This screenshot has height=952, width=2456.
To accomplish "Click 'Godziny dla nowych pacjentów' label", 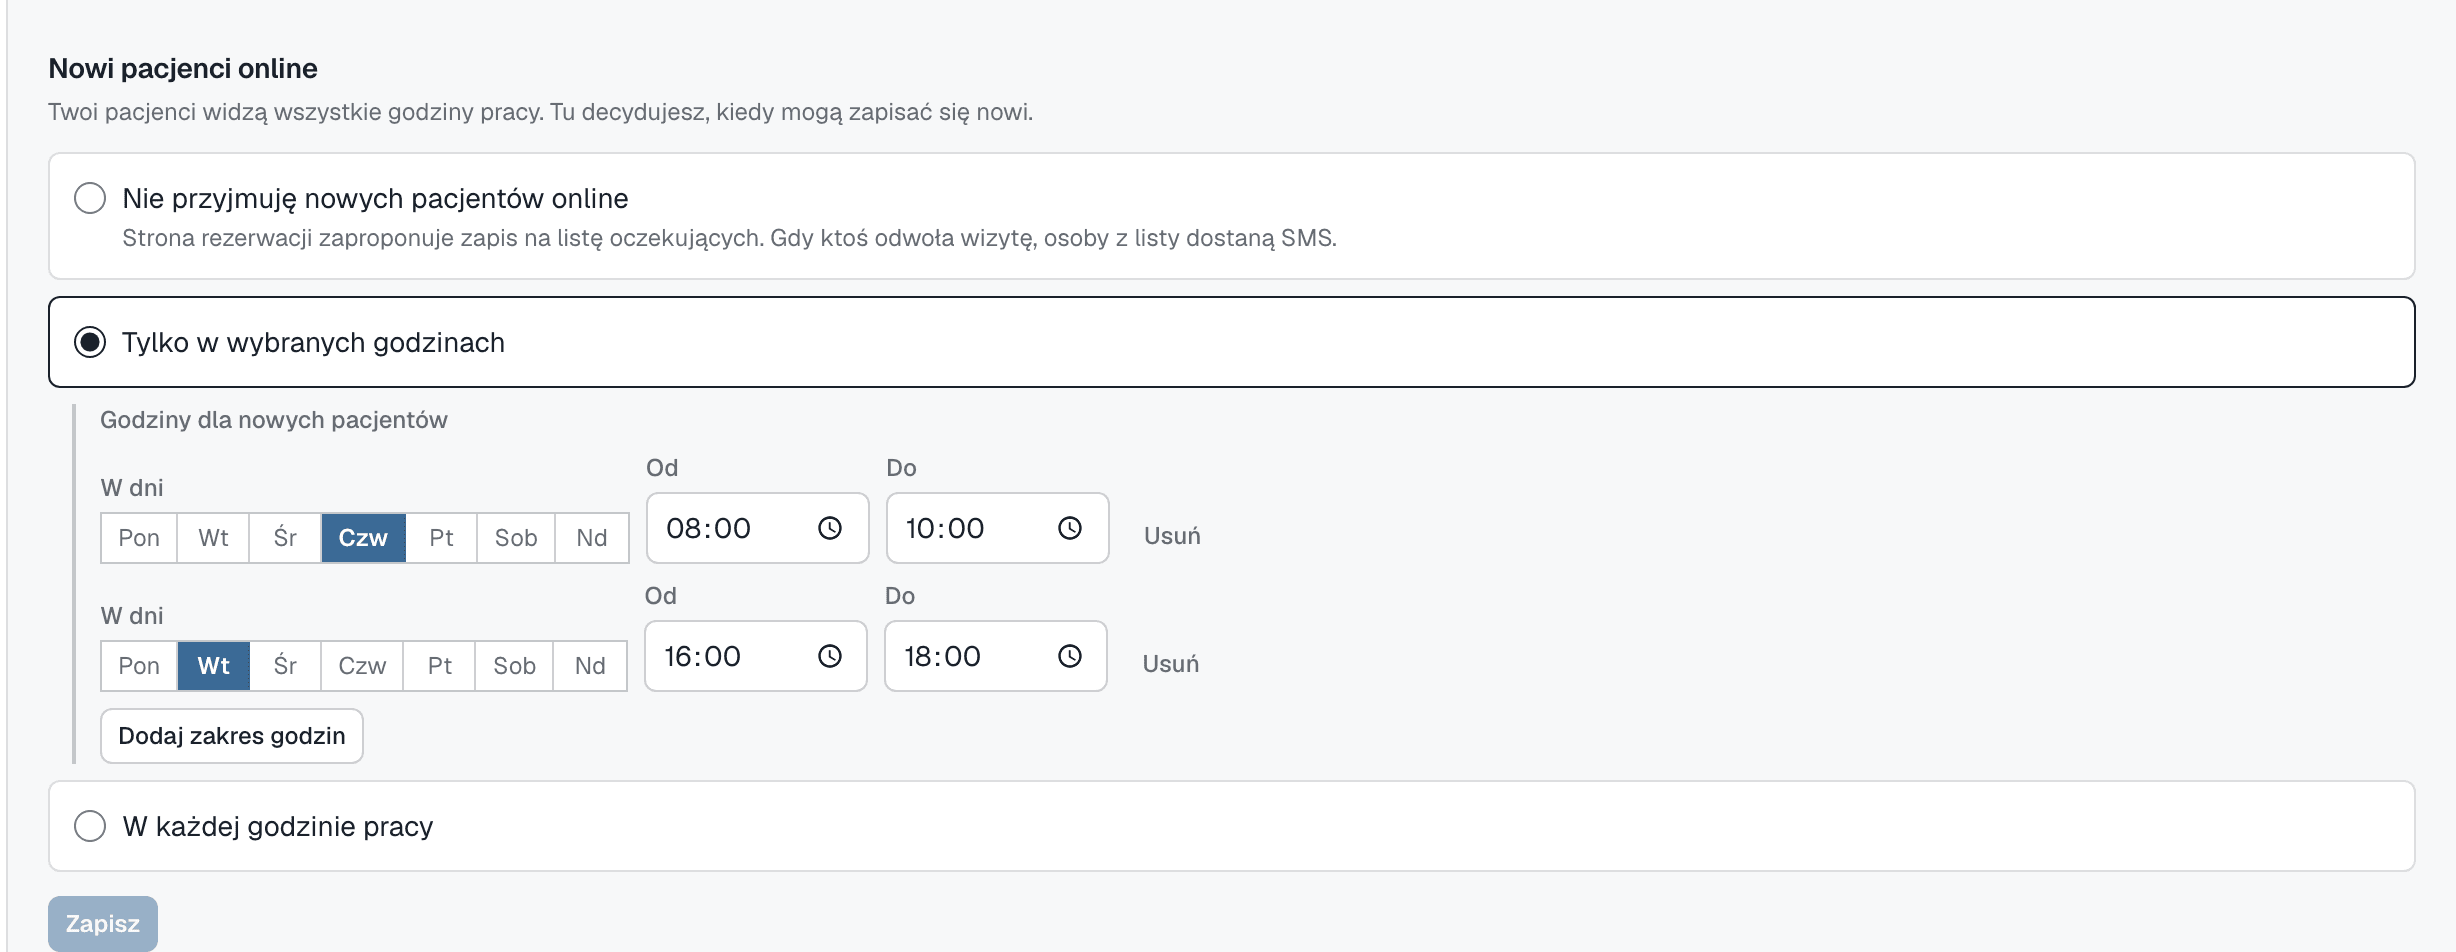I will pyautogui.click(x=273, y=420).
